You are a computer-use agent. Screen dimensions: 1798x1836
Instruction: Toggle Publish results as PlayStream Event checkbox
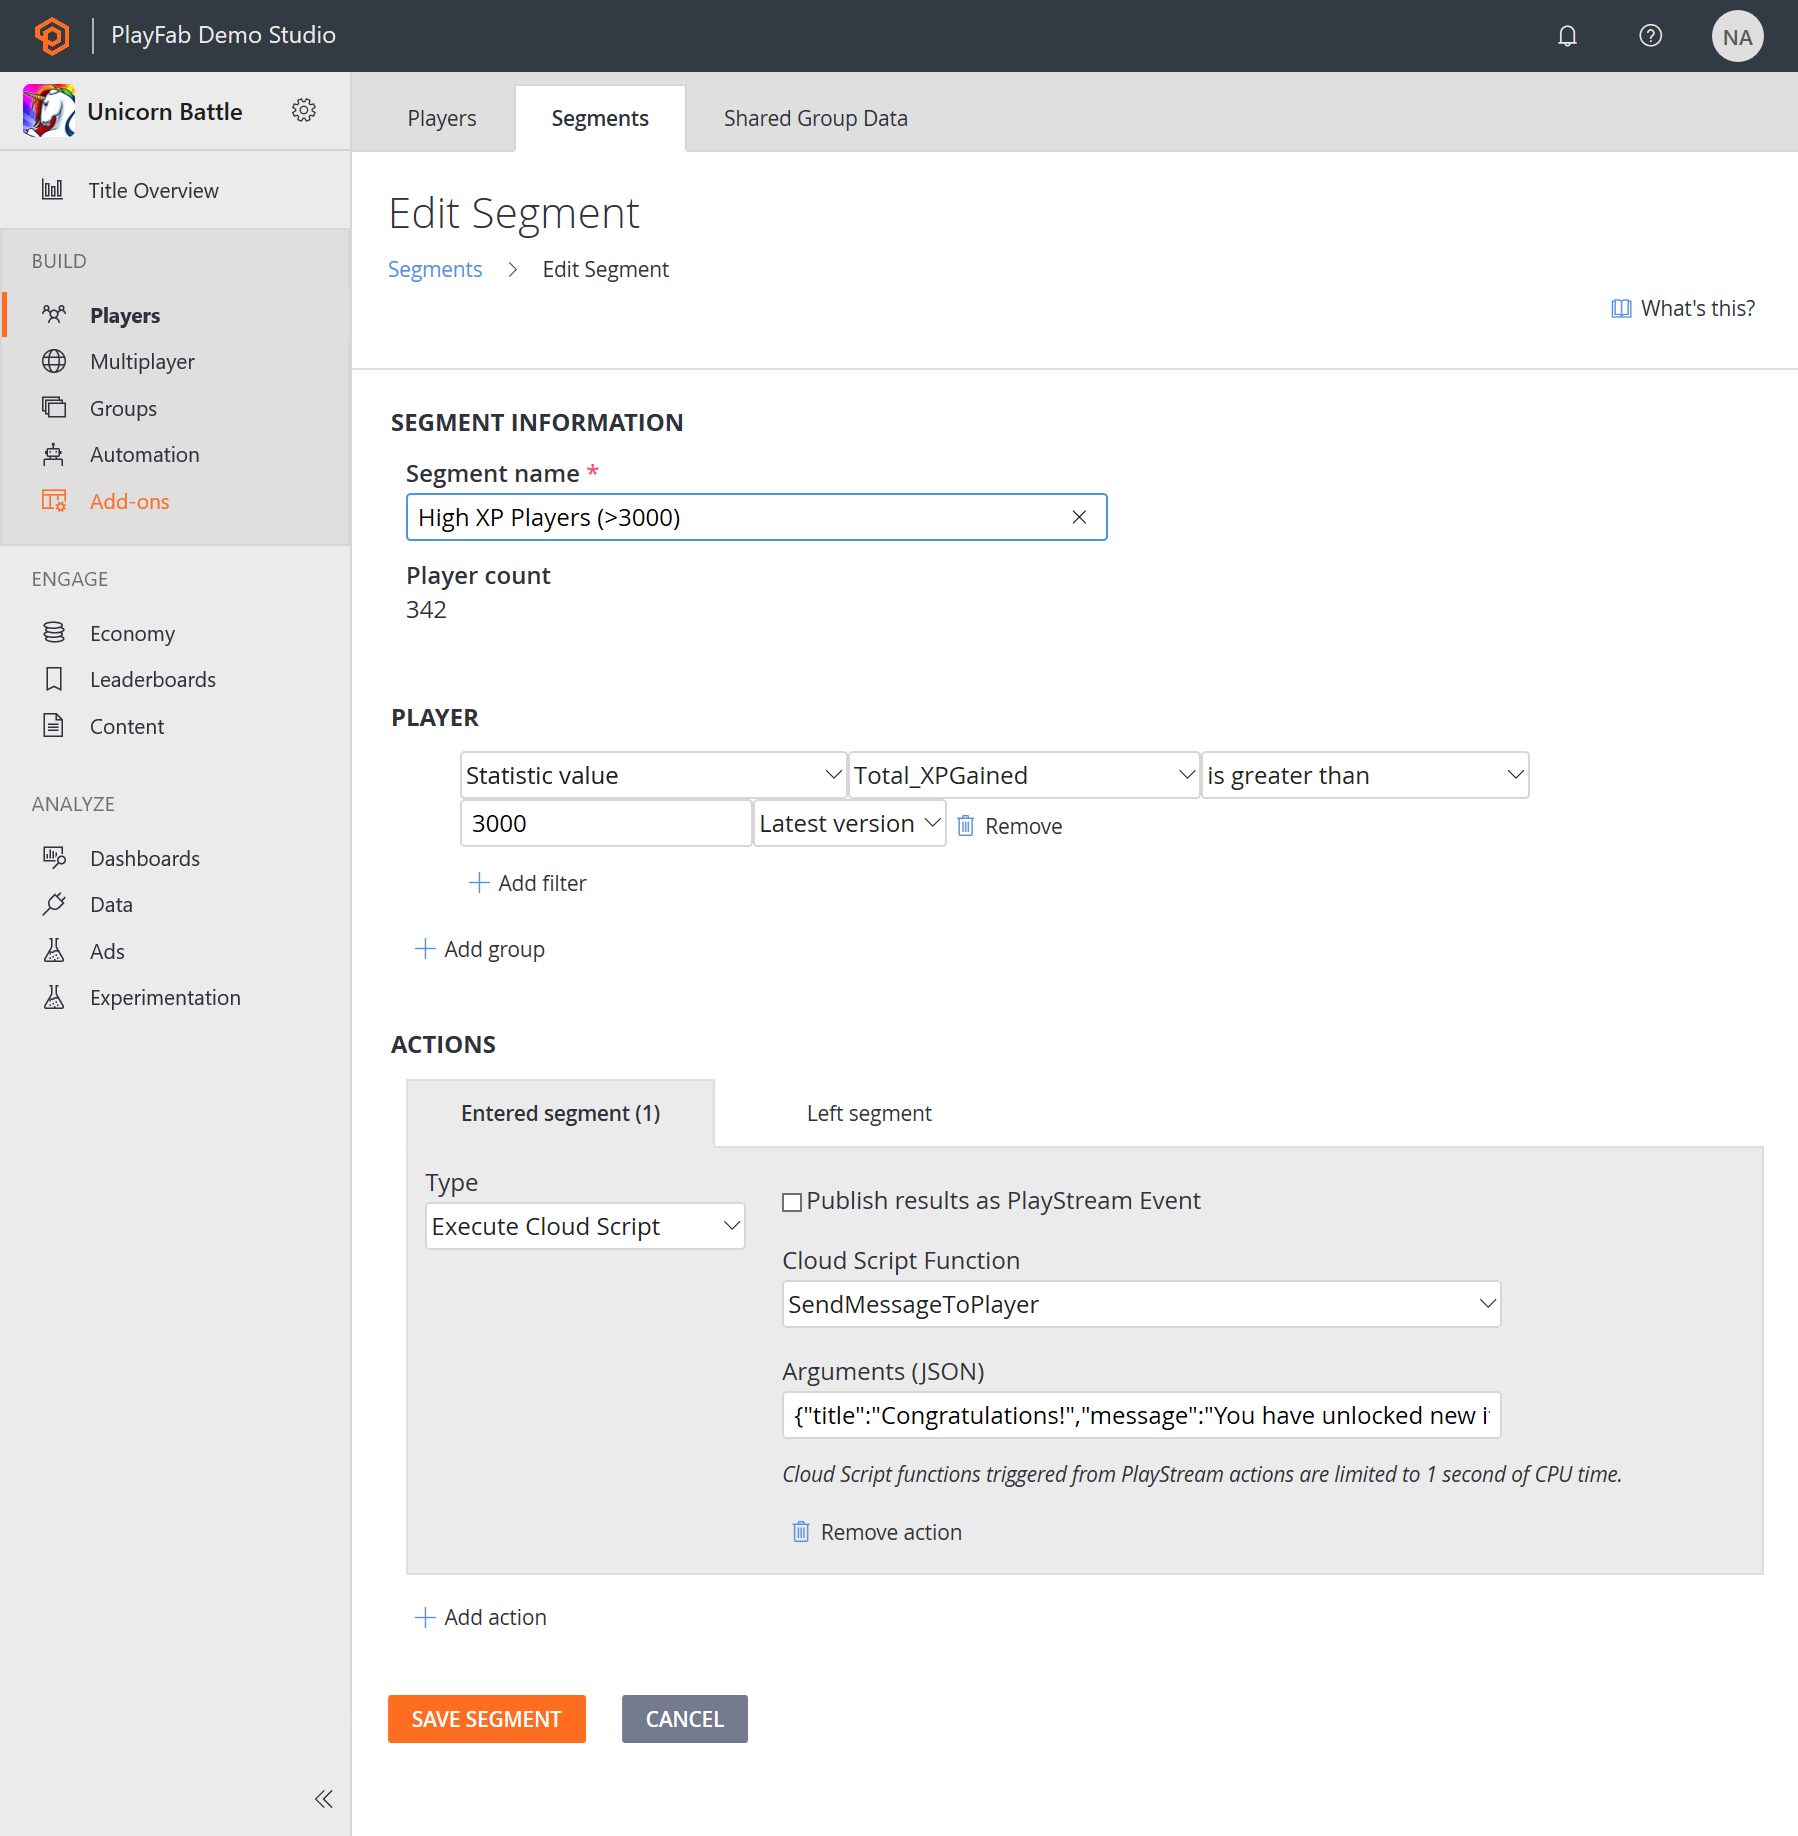click(792, 1202)
